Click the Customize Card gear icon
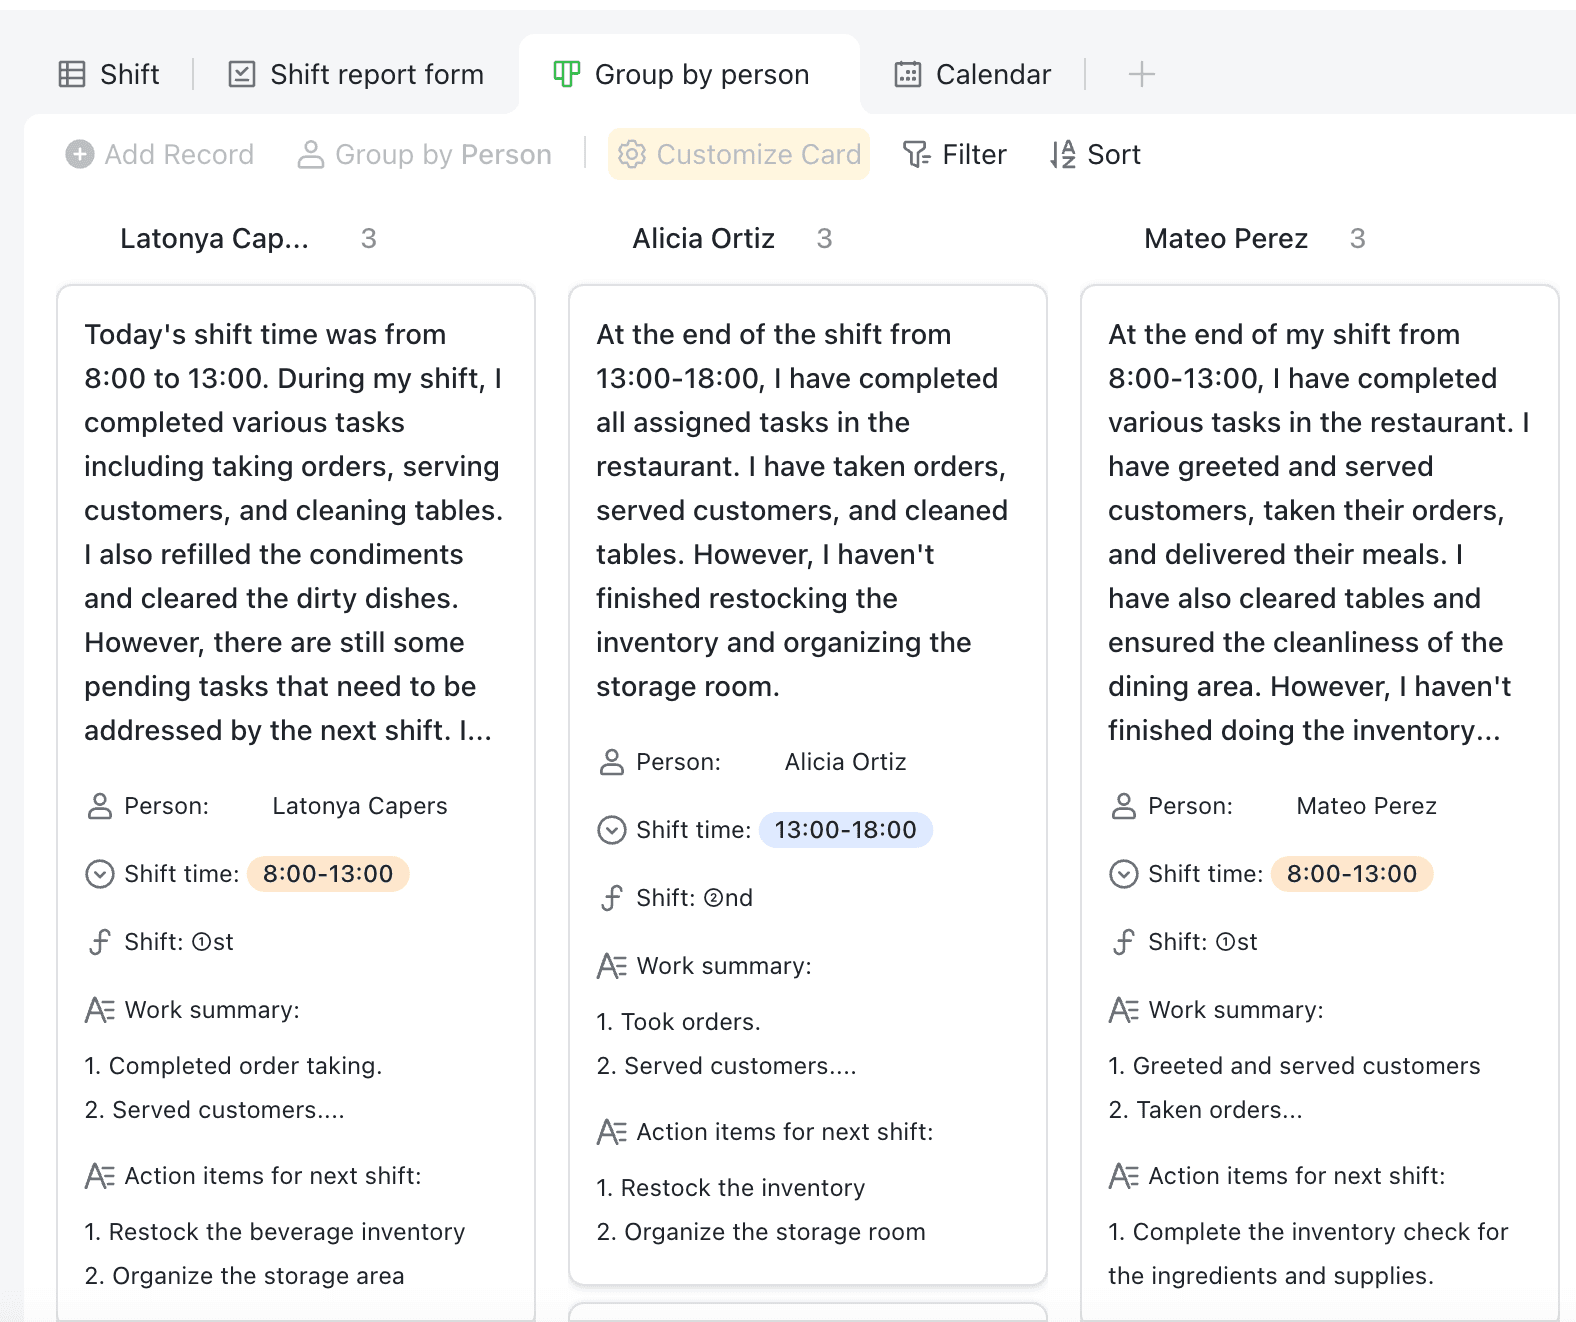This screenshot has height=1322, width=1576. (631, 154)
